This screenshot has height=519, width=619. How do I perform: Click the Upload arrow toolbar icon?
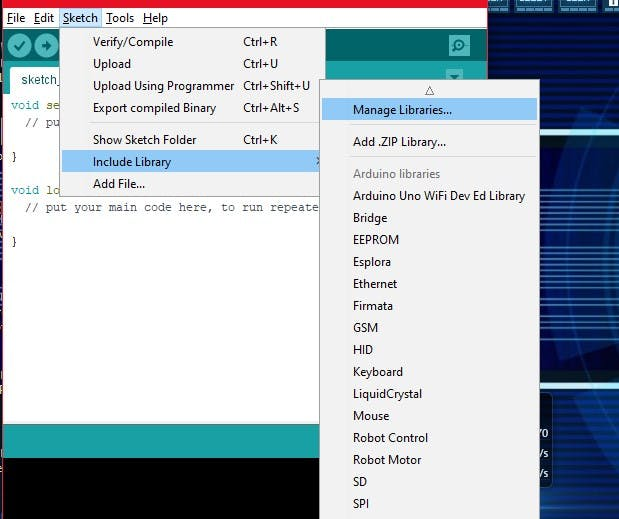coord(46,46)
